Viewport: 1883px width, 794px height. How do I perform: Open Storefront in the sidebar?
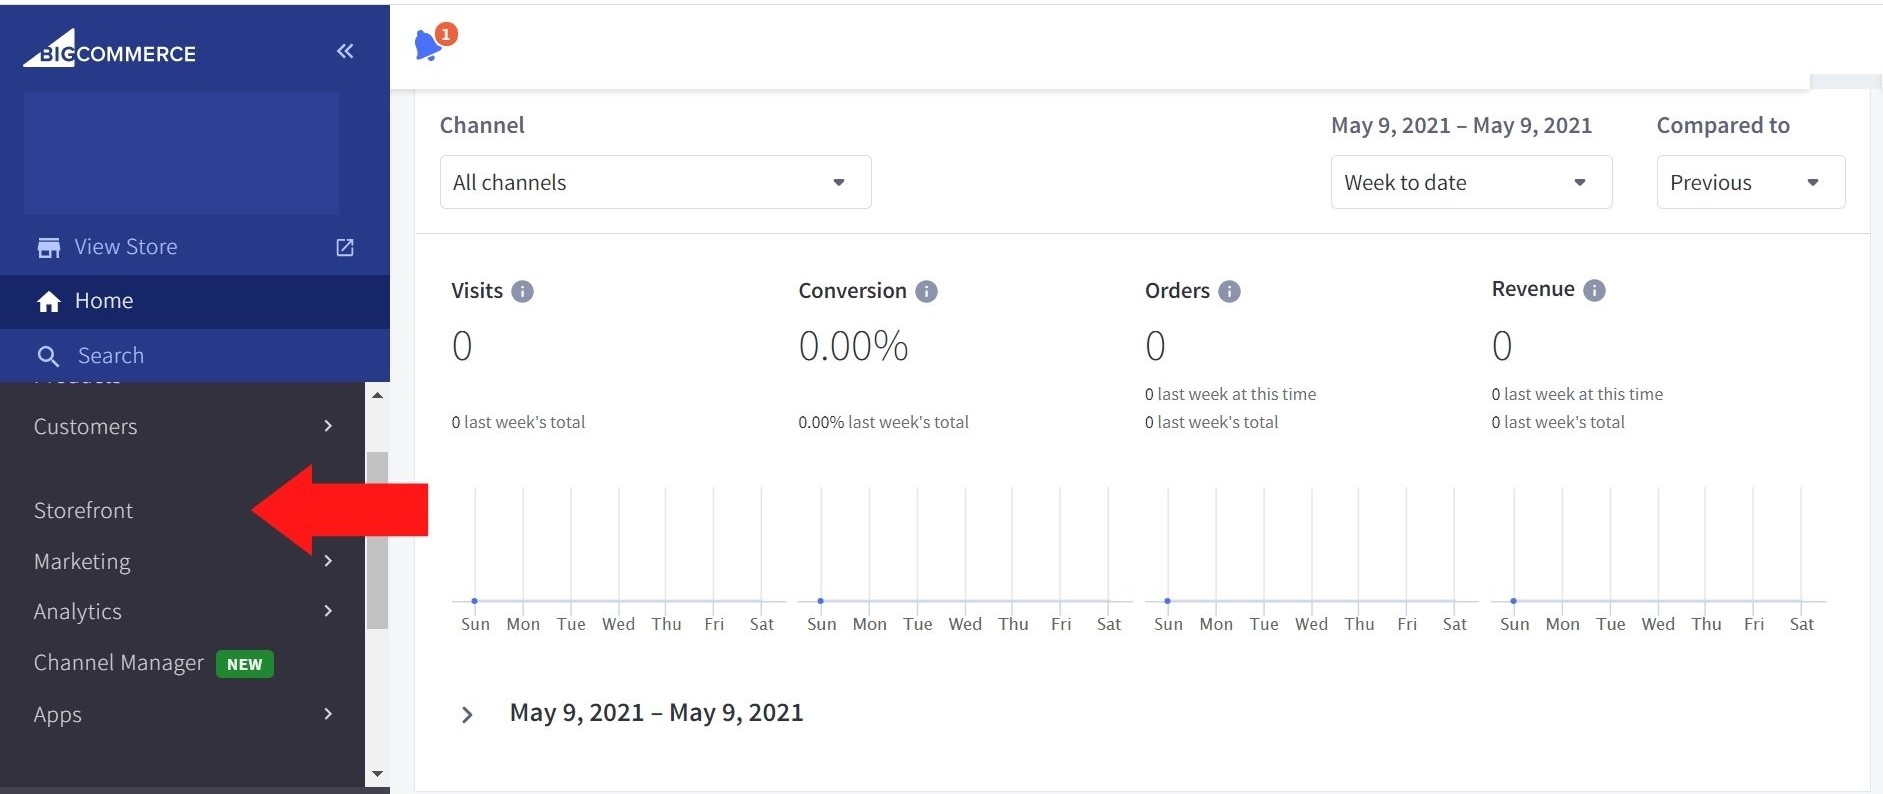tap(84, 510)
